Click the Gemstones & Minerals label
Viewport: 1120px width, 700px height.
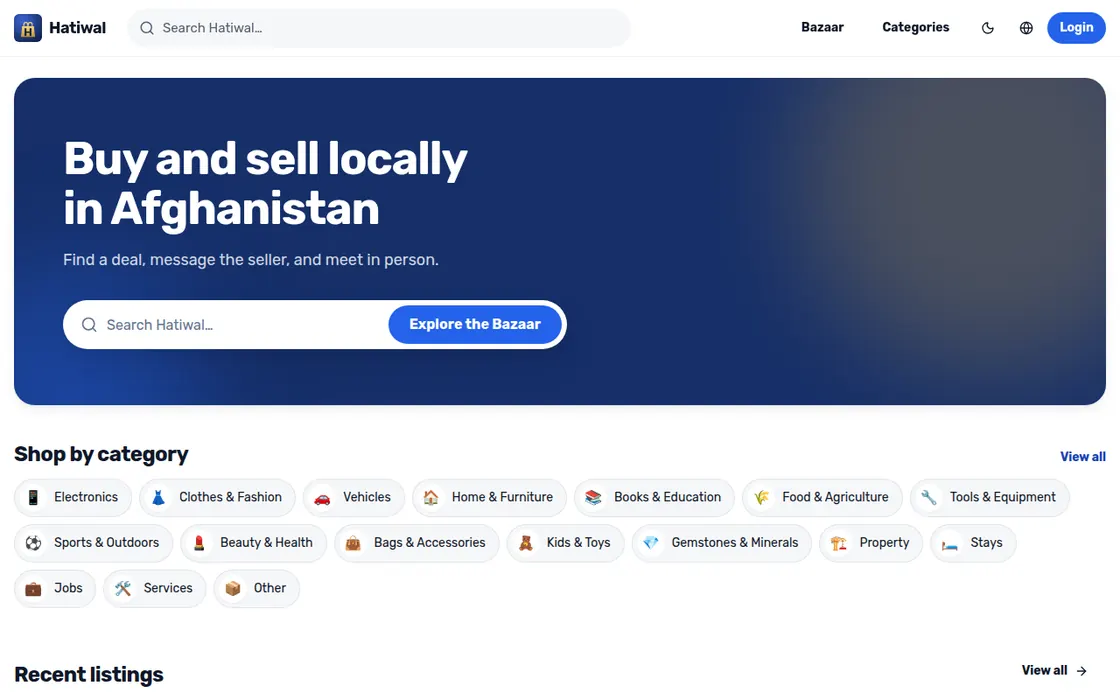pos(734,543)
